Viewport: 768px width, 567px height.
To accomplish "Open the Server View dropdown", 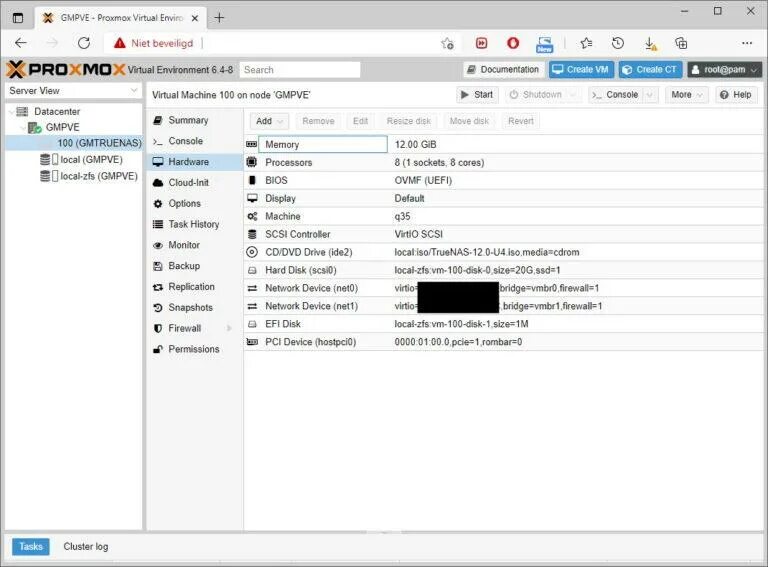I will click(134, 91).
